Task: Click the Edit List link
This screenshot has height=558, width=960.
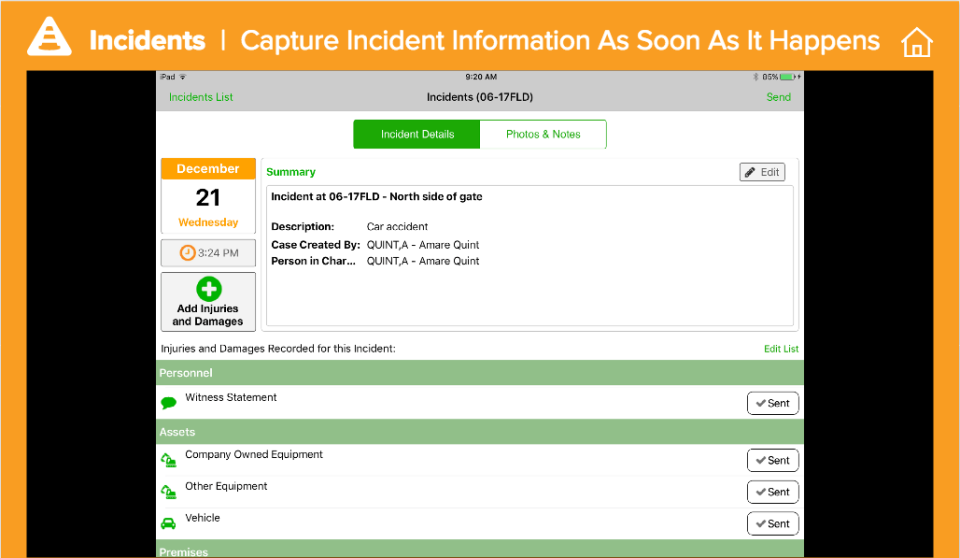Action: coord(781,349)
